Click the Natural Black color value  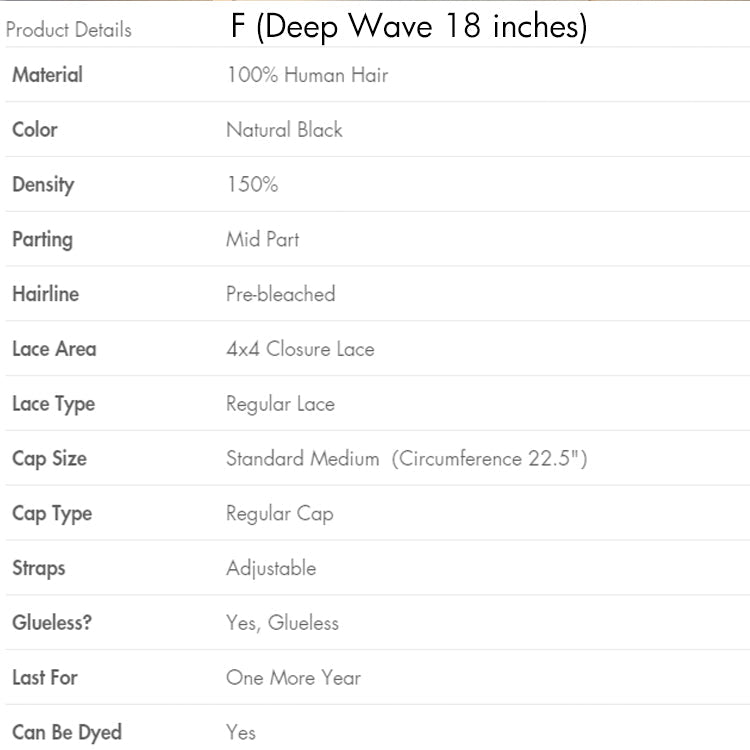(284, 130)
